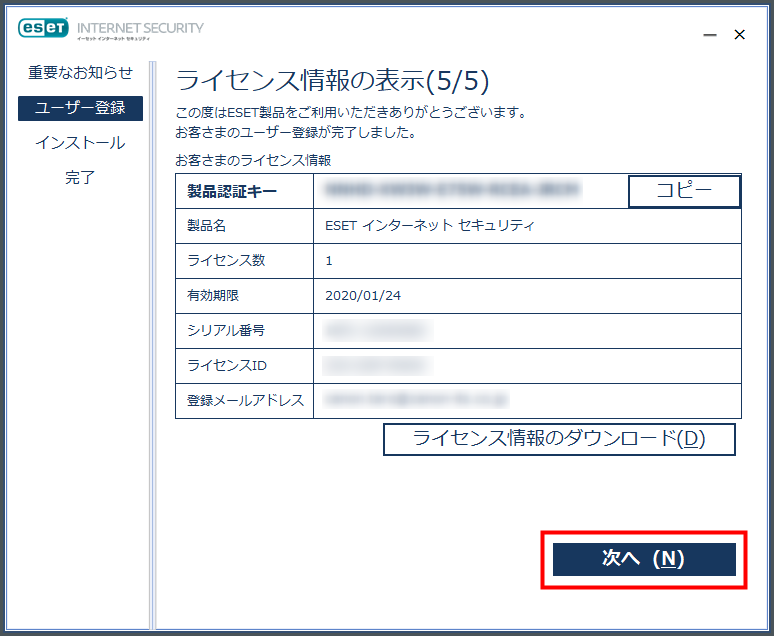Click the 登録メールアドレス label cell

point(244,401)
